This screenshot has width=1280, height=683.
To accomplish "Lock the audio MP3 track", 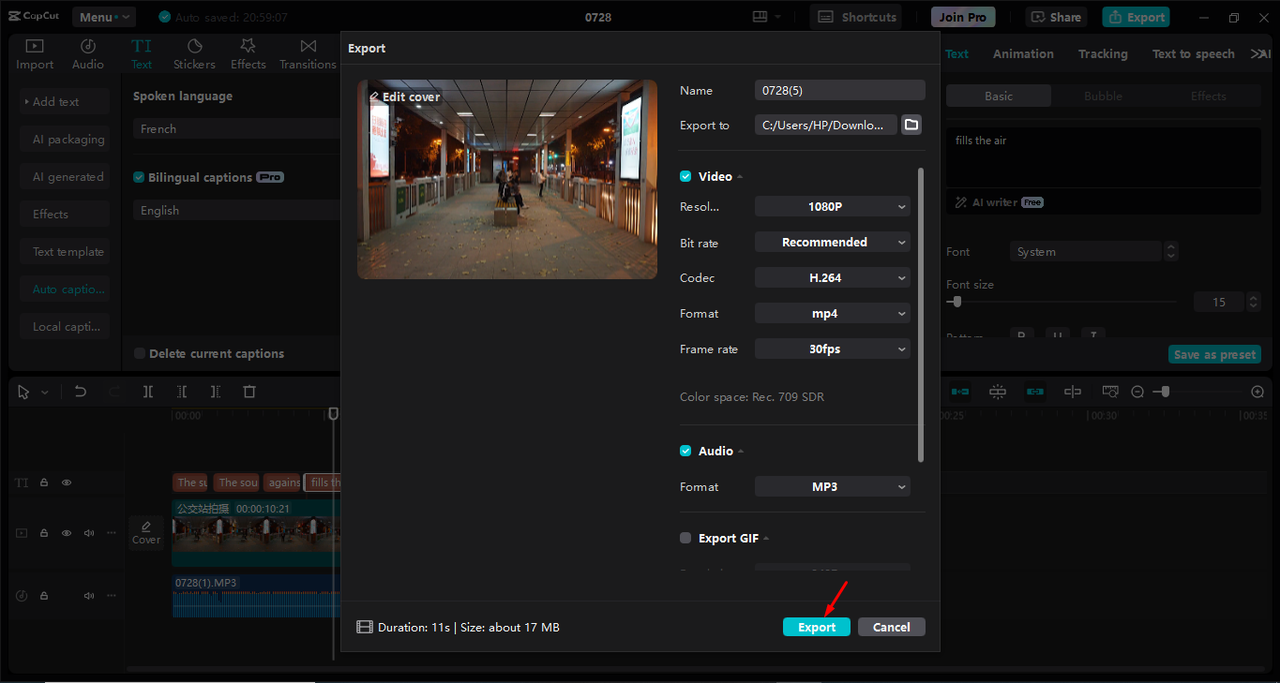I will click(x=44, y=595).
